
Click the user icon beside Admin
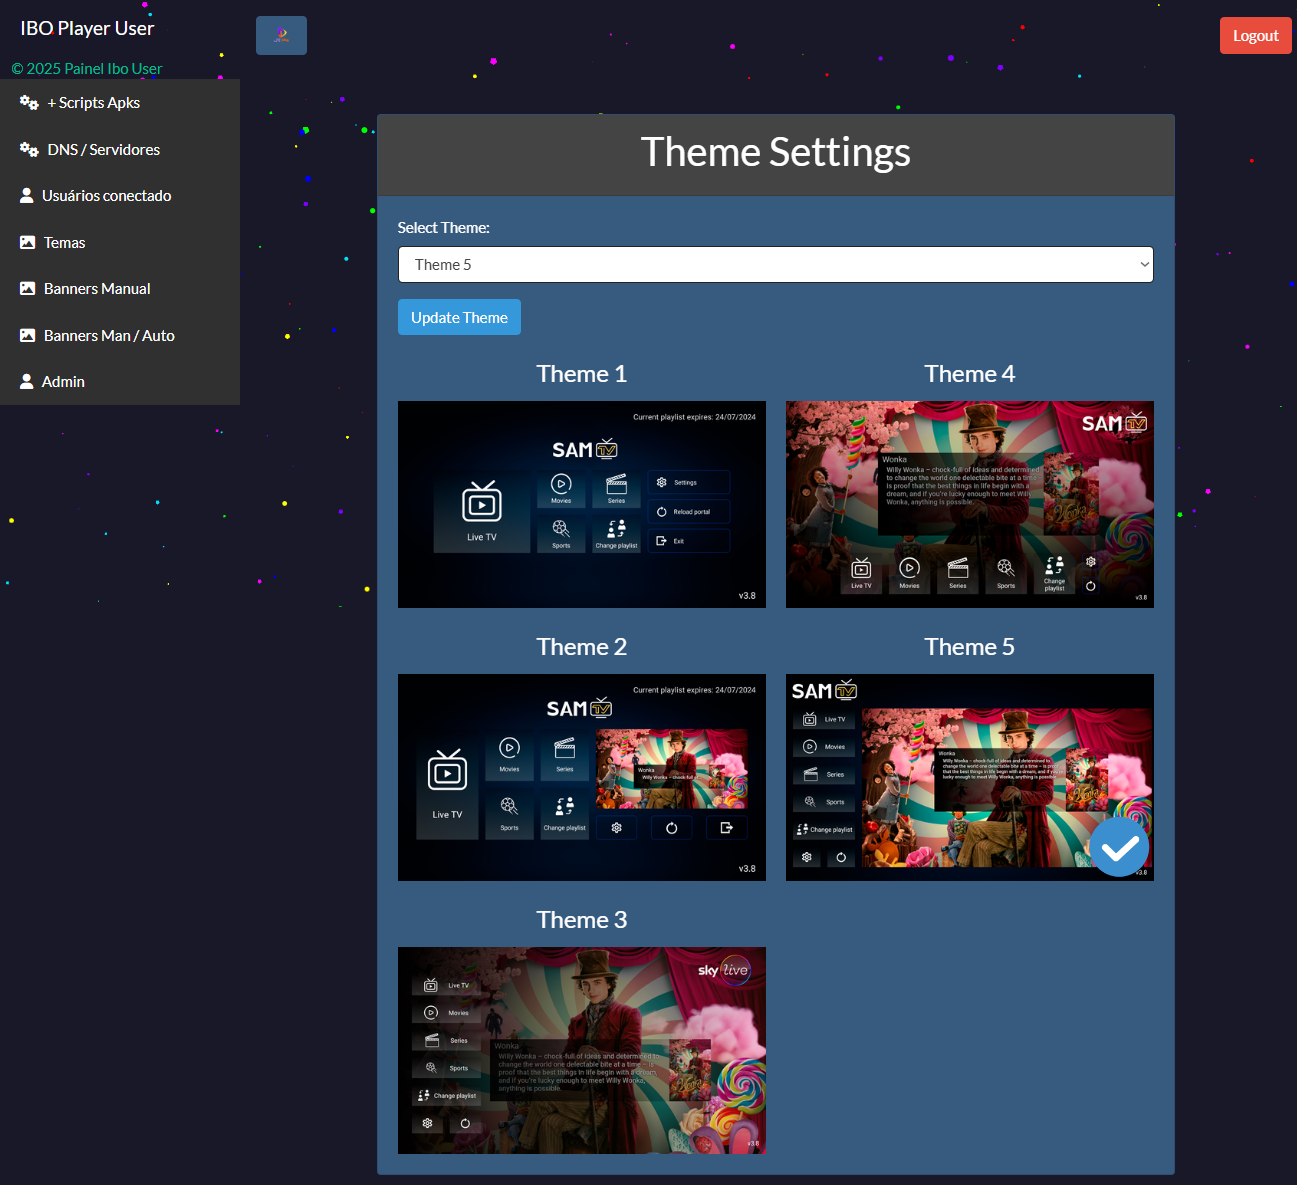[27, 382]
